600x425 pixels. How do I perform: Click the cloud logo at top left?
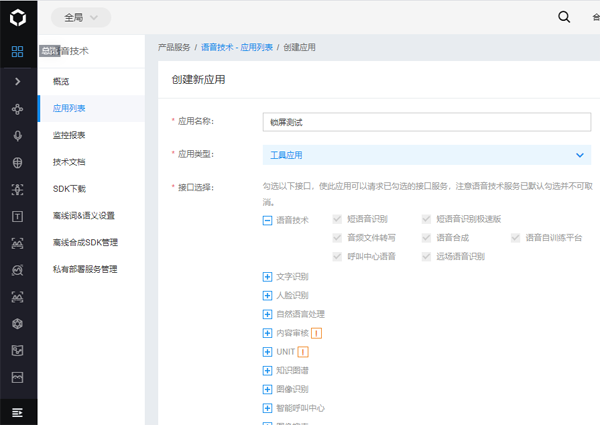coord(18,17)
